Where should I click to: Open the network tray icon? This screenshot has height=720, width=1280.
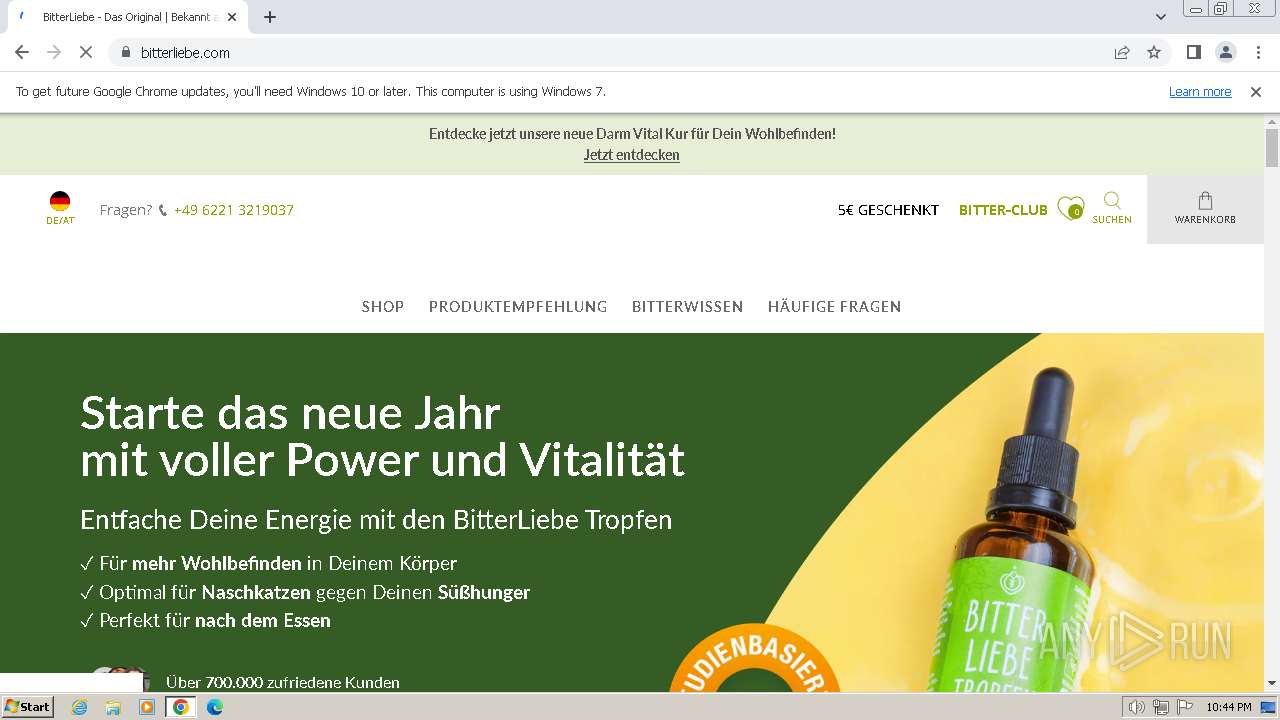1161,707
